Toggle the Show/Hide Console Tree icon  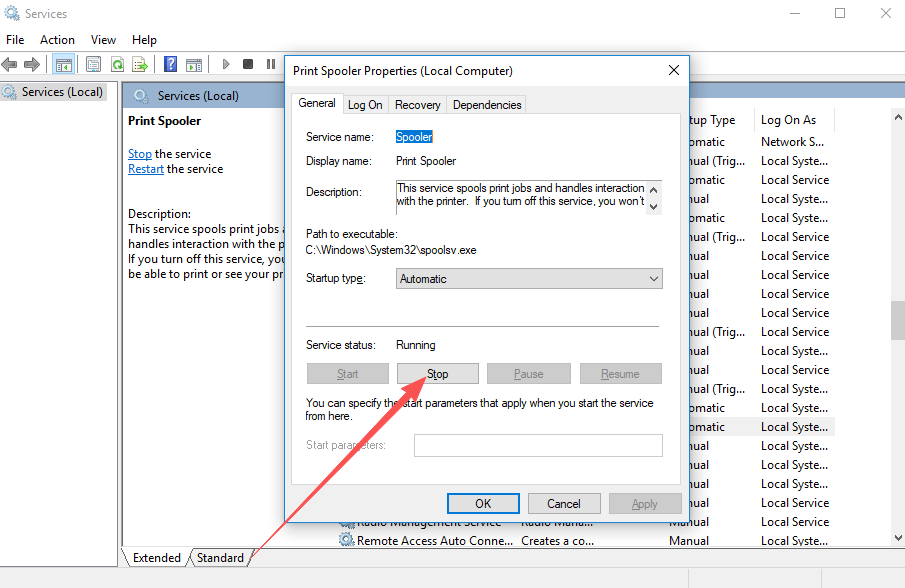coord(63,64)
